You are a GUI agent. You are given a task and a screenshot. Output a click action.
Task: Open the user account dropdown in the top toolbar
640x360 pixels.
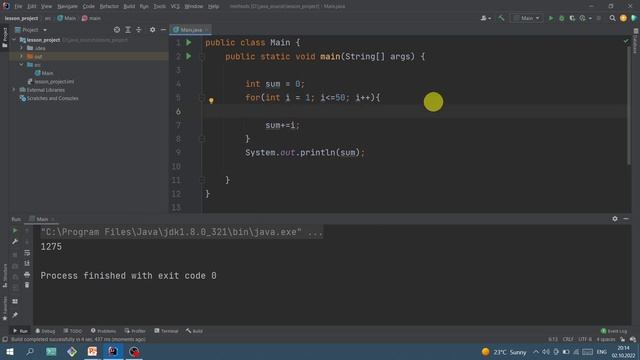coord(486,18)
